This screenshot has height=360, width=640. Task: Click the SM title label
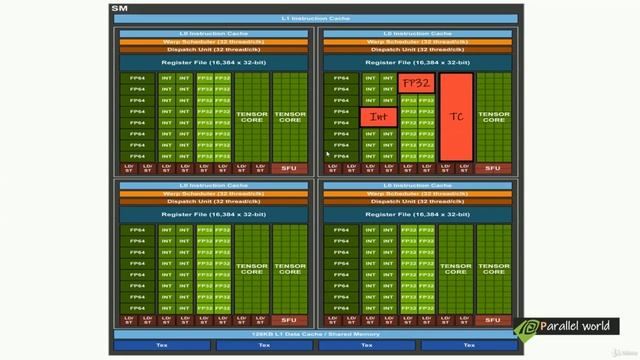point(120,8)
